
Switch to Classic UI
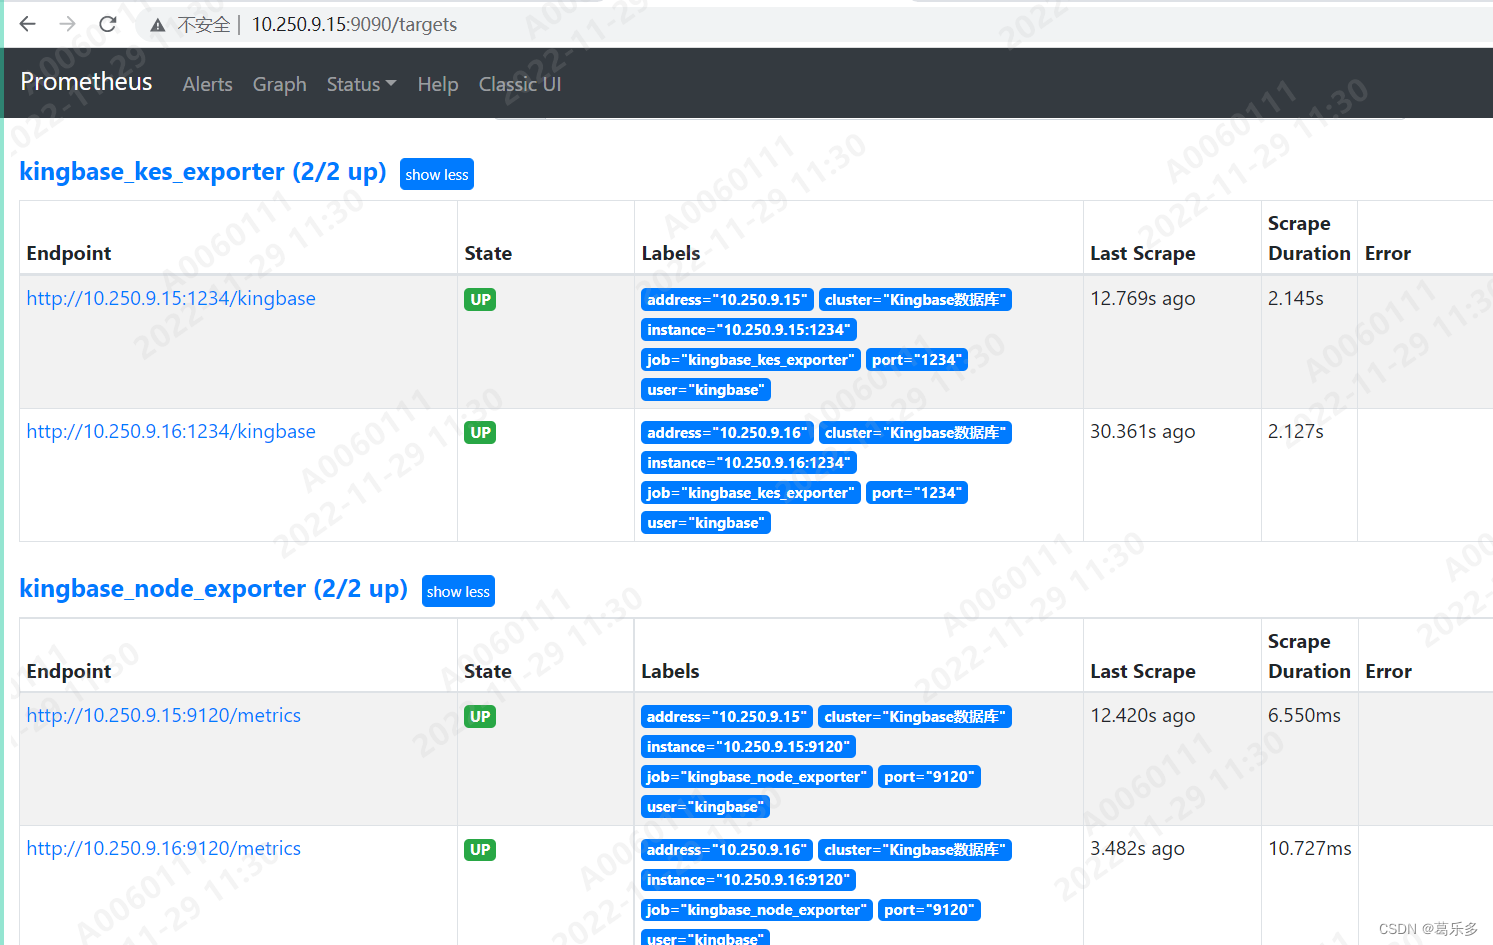tap(520, 84)
